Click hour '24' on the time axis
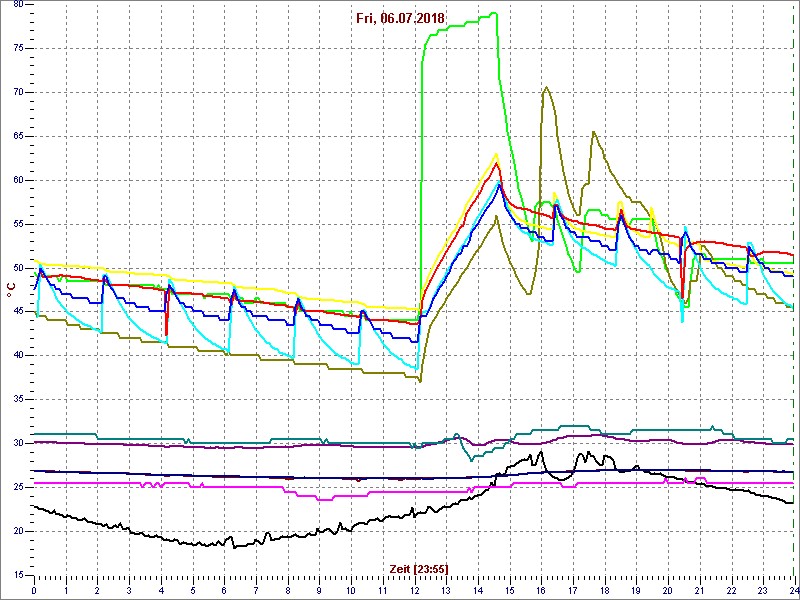 click(x=794, y=590)
